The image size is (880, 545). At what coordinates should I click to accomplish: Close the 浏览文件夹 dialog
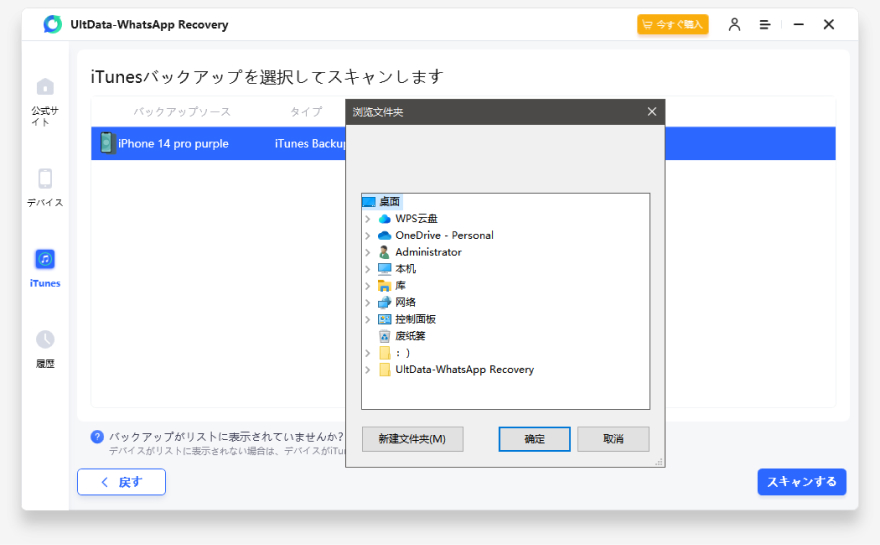tap(652, 112)
